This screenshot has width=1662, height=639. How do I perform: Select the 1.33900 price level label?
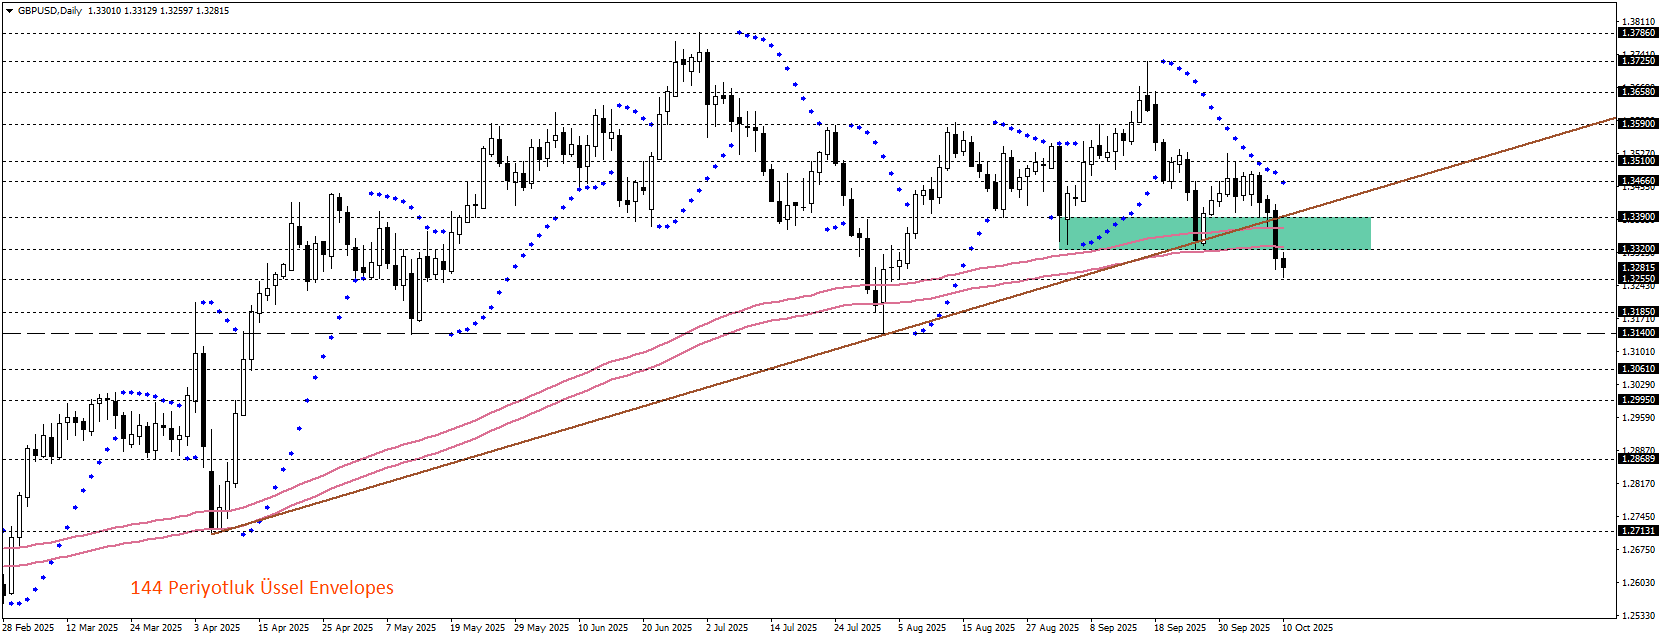[1638, 217]
